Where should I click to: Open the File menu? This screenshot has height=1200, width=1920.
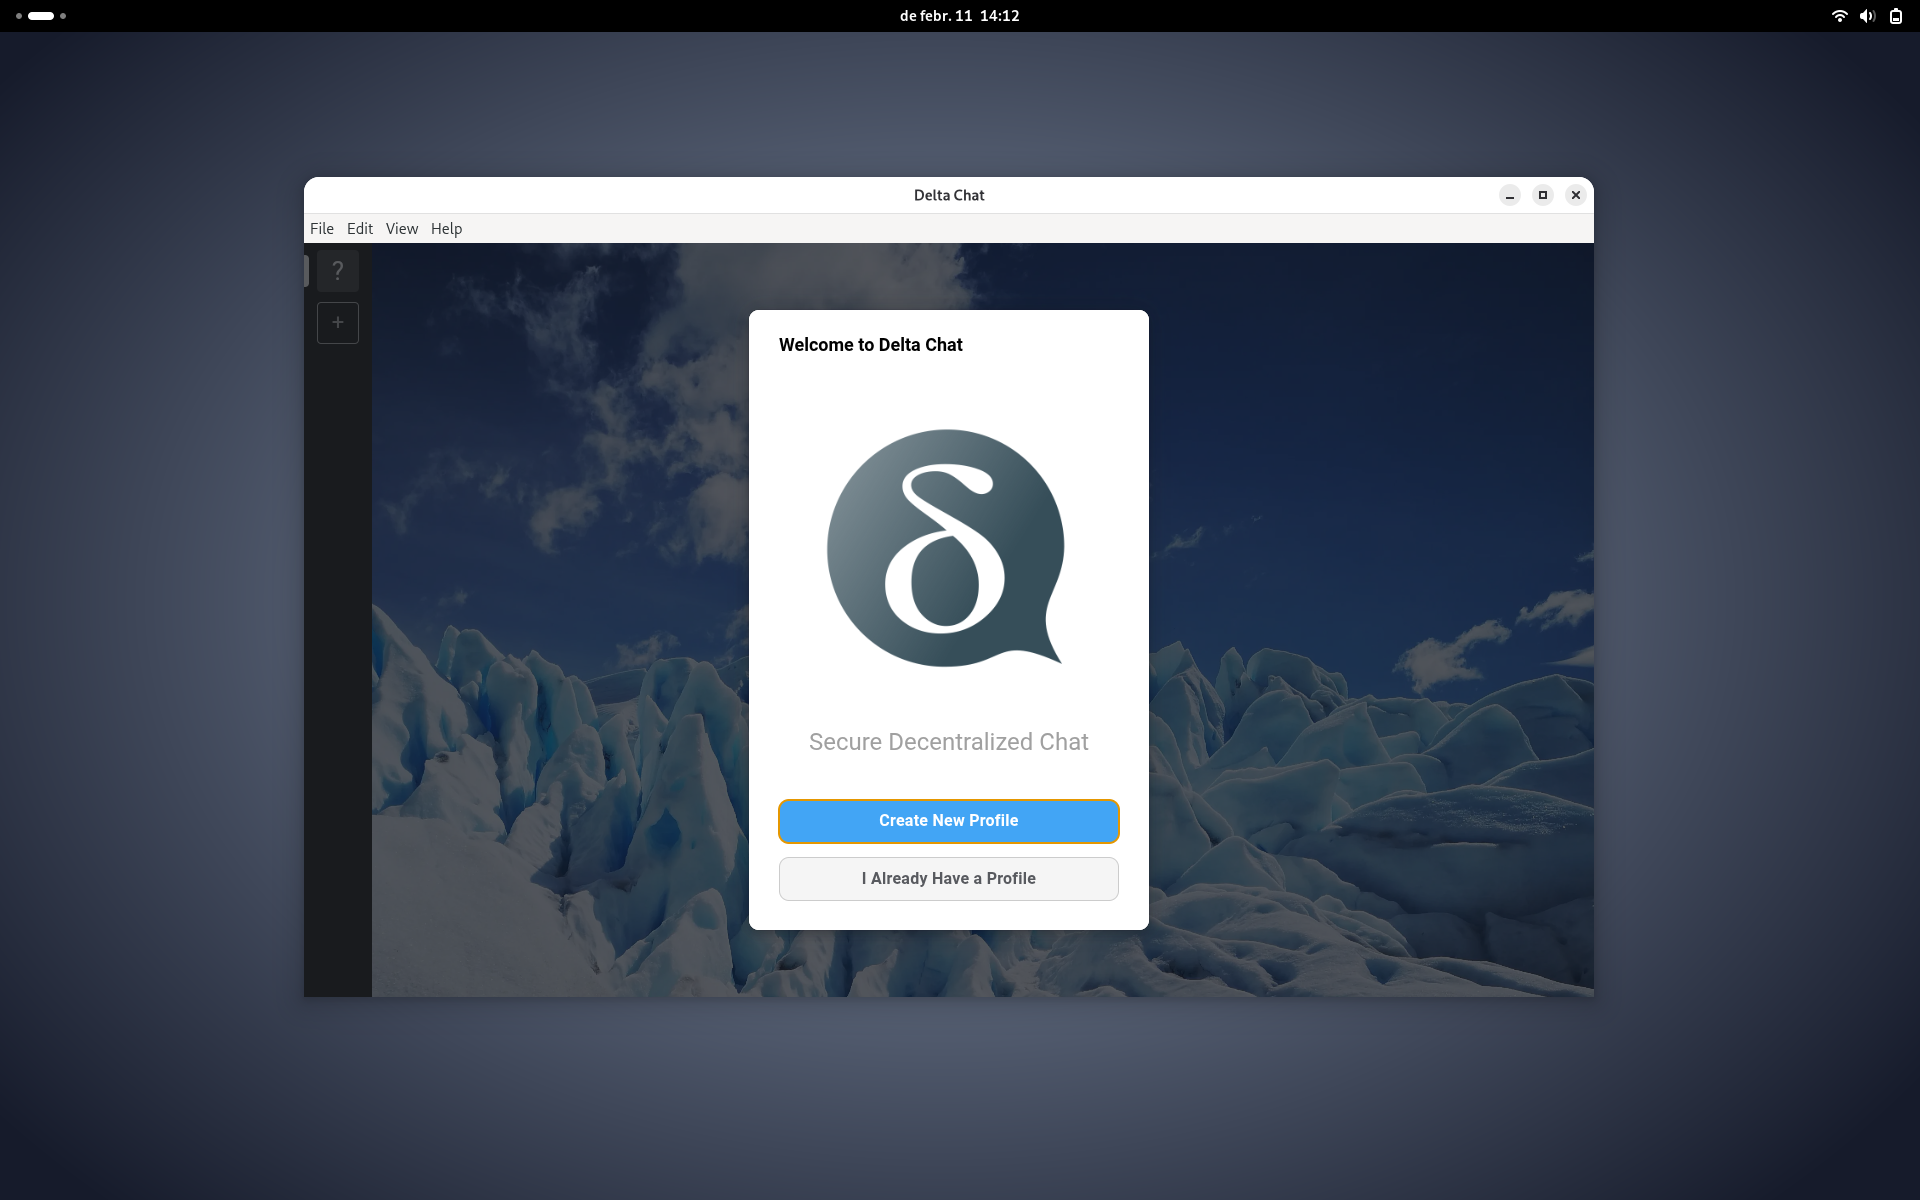(x=322, y=228)
